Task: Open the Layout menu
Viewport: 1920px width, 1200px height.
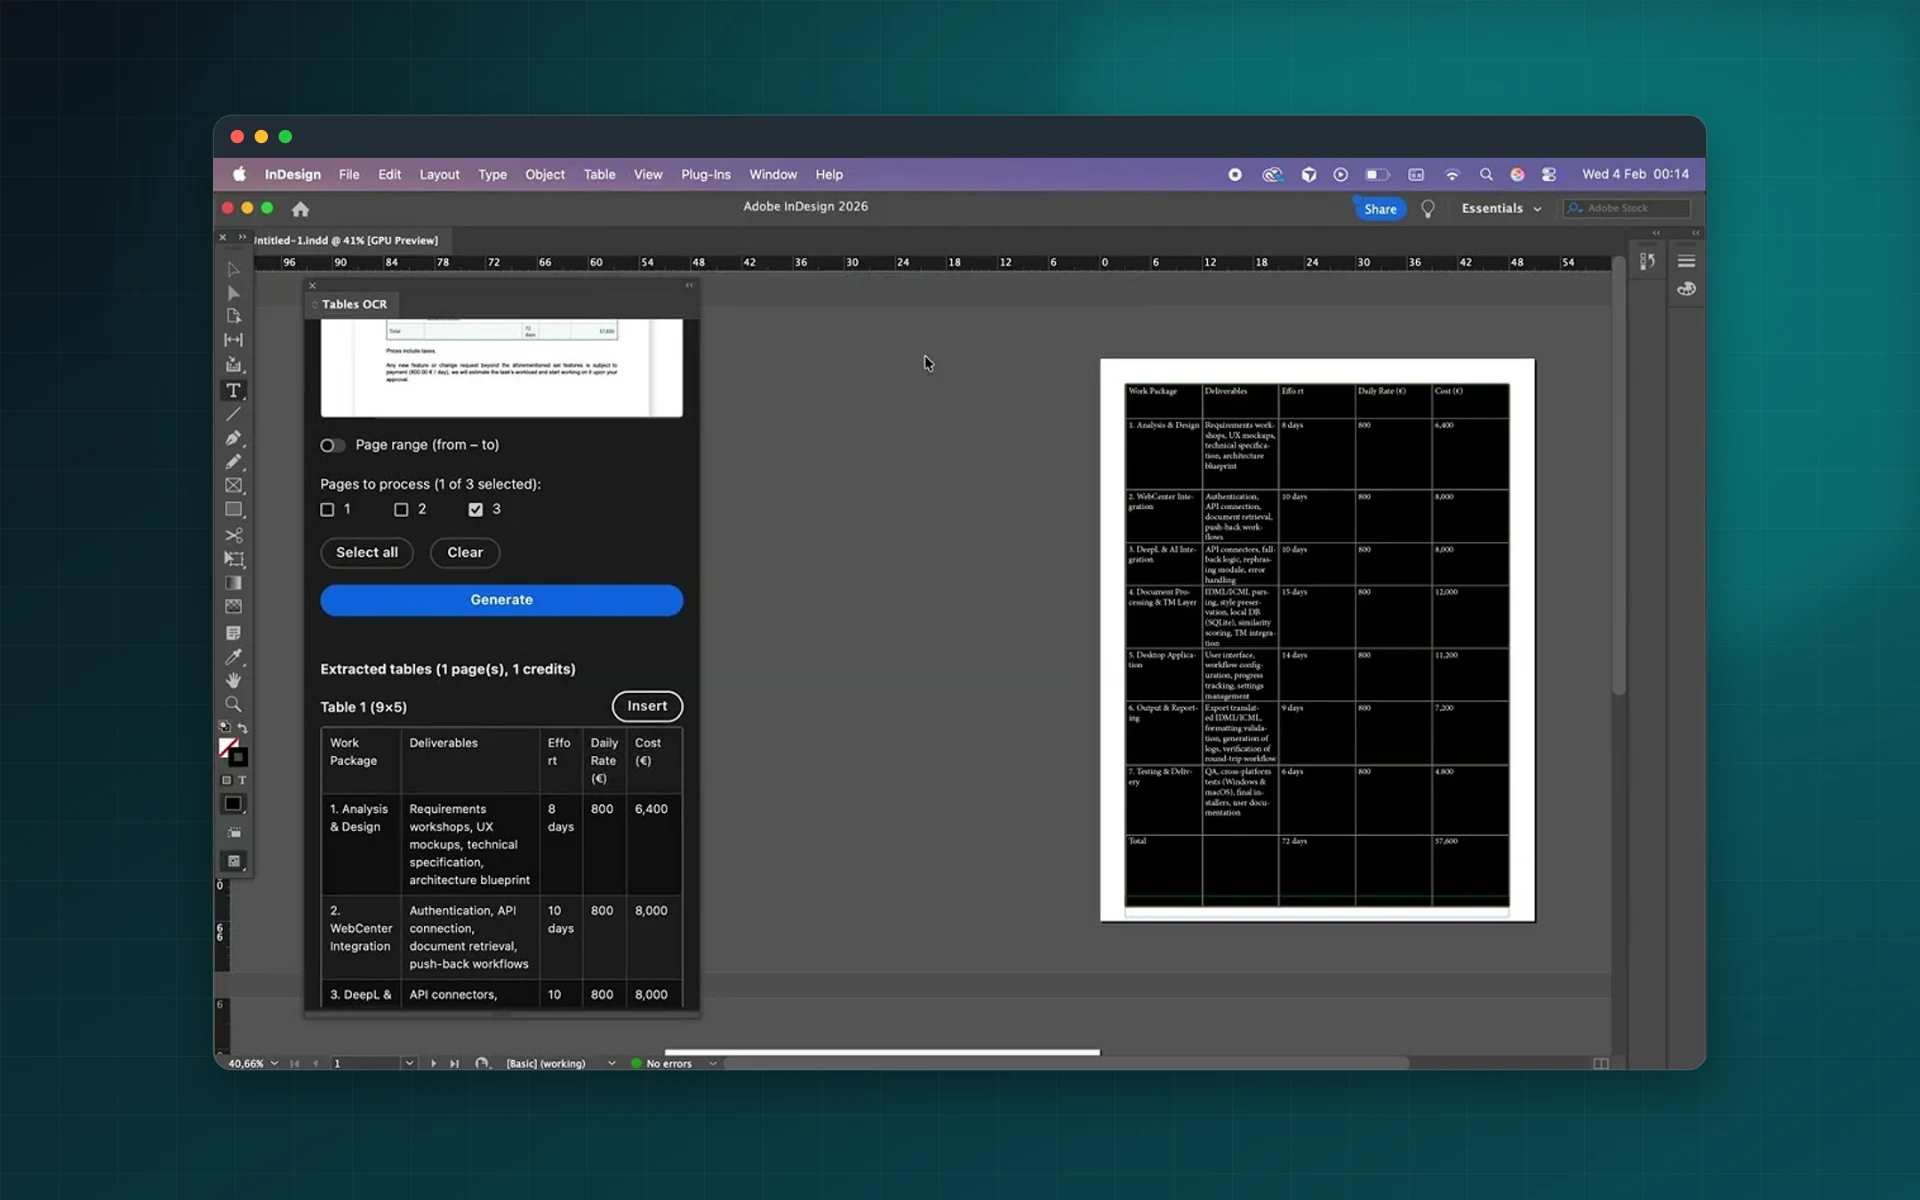Action: tap(439, 174)
